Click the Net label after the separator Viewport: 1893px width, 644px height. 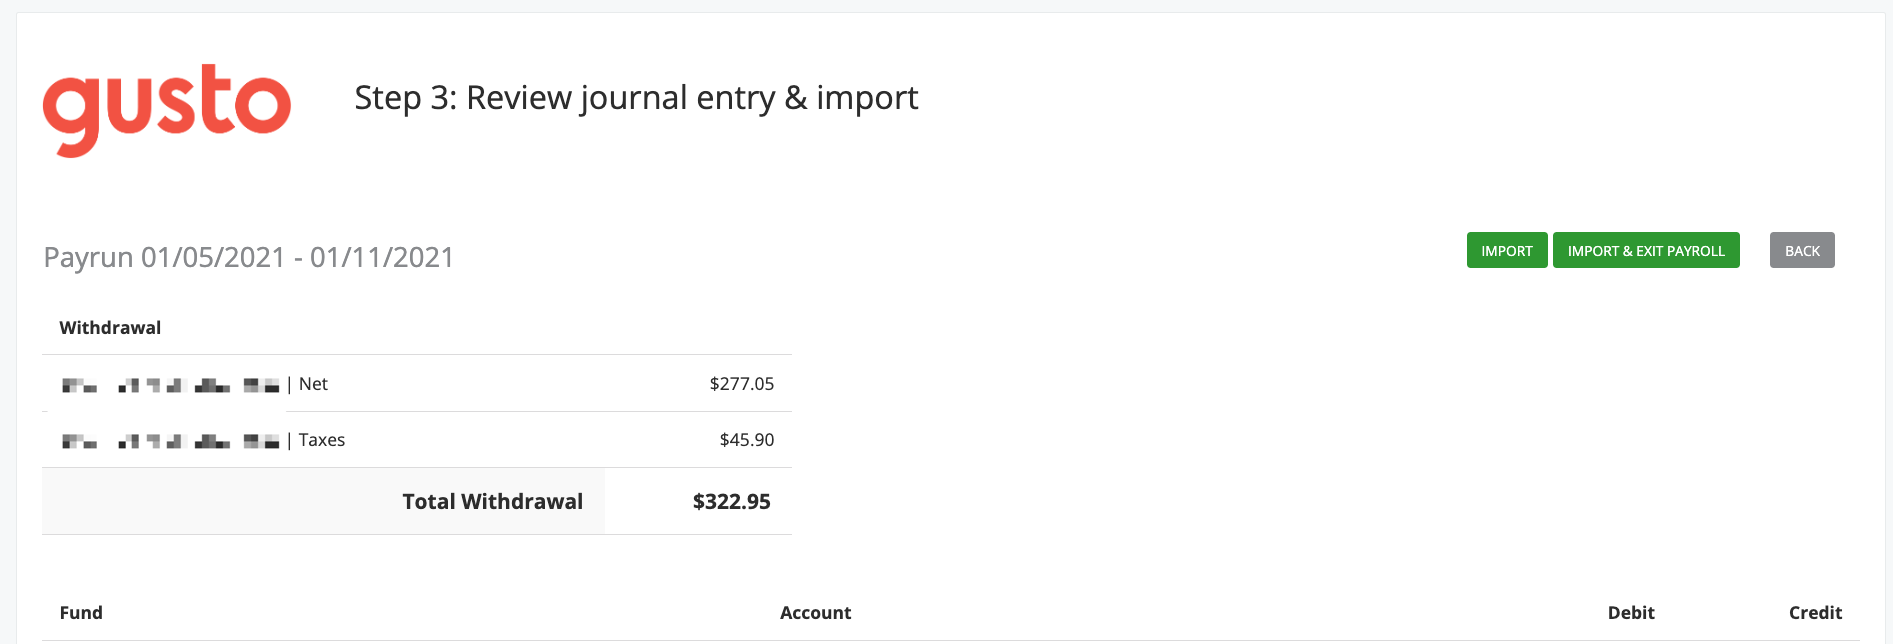point(313,384)
